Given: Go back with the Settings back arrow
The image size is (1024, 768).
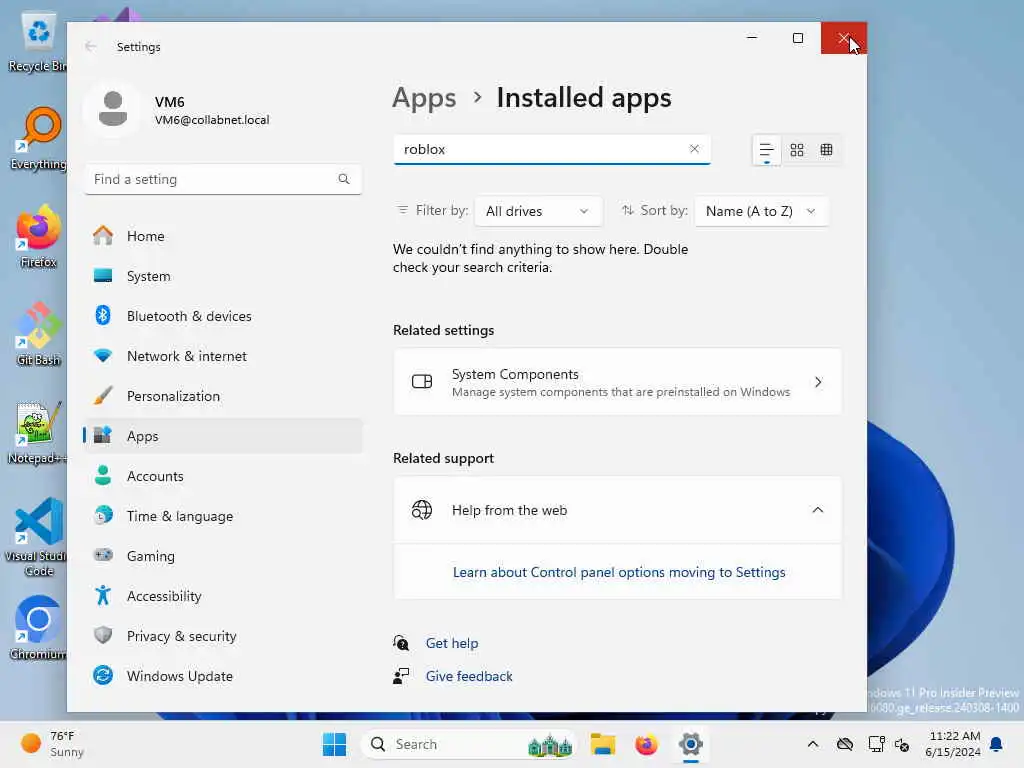Looking at the screenshot, I should coord(91,46).
